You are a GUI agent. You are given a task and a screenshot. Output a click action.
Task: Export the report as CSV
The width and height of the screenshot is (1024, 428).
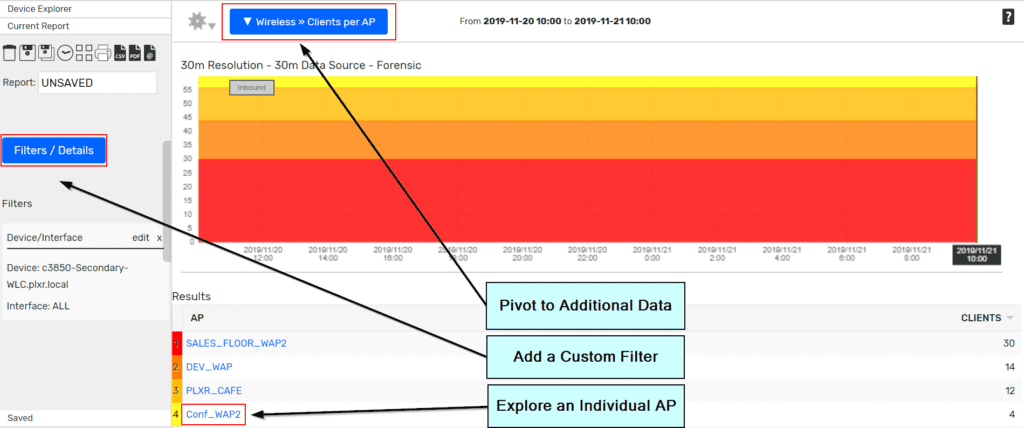pyautogui.click(x=120, y=53)
